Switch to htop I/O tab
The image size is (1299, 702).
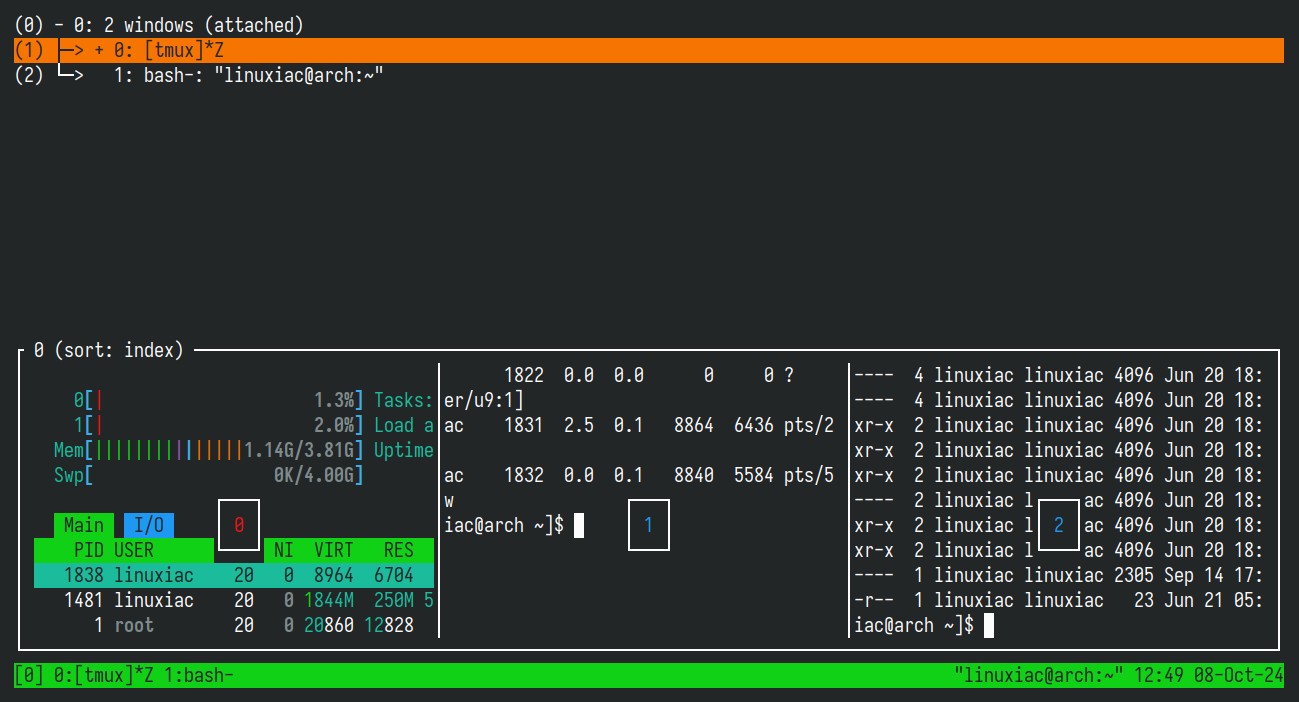pyautogui.click(x=149, y=525)
